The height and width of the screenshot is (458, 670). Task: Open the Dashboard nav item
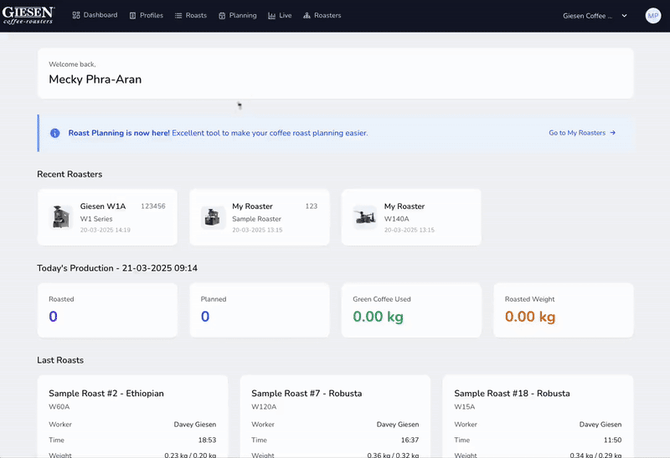click(x=94, y=16)
